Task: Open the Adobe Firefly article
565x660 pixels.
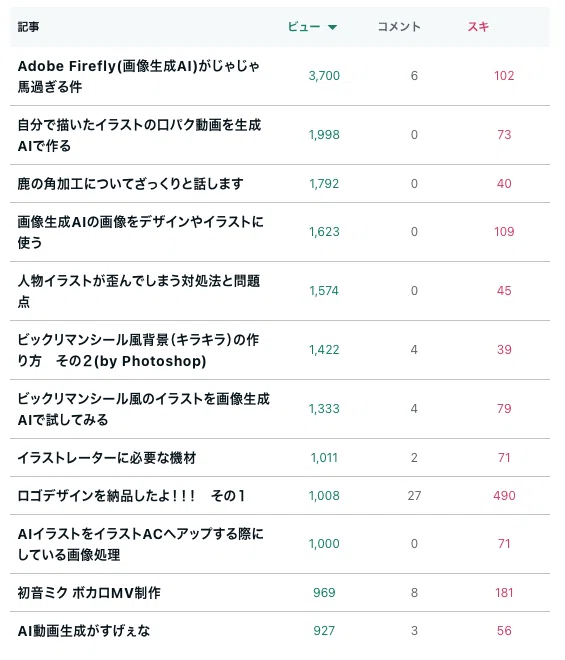Action: [139, 76]
